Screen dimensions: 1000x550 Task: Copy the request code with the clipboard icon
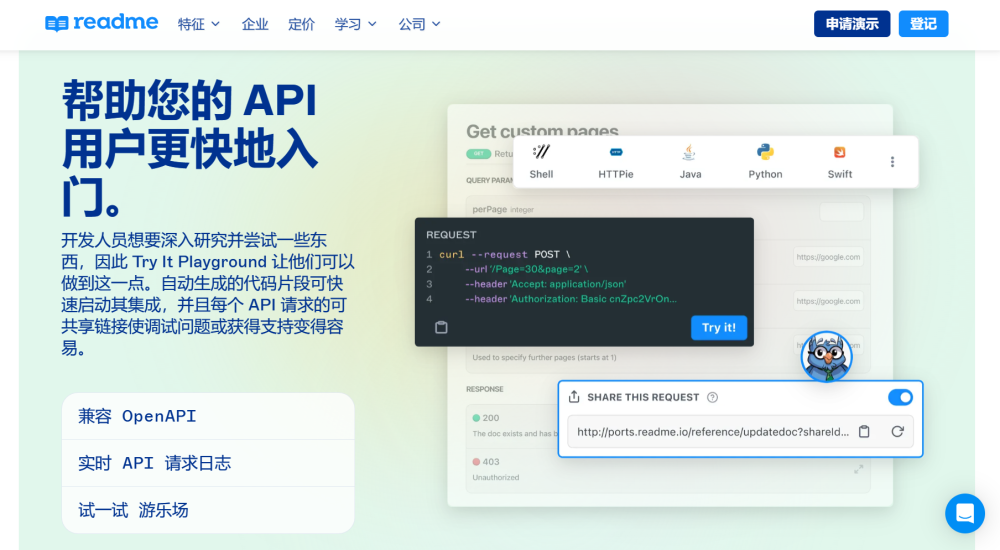coord(441,327)
